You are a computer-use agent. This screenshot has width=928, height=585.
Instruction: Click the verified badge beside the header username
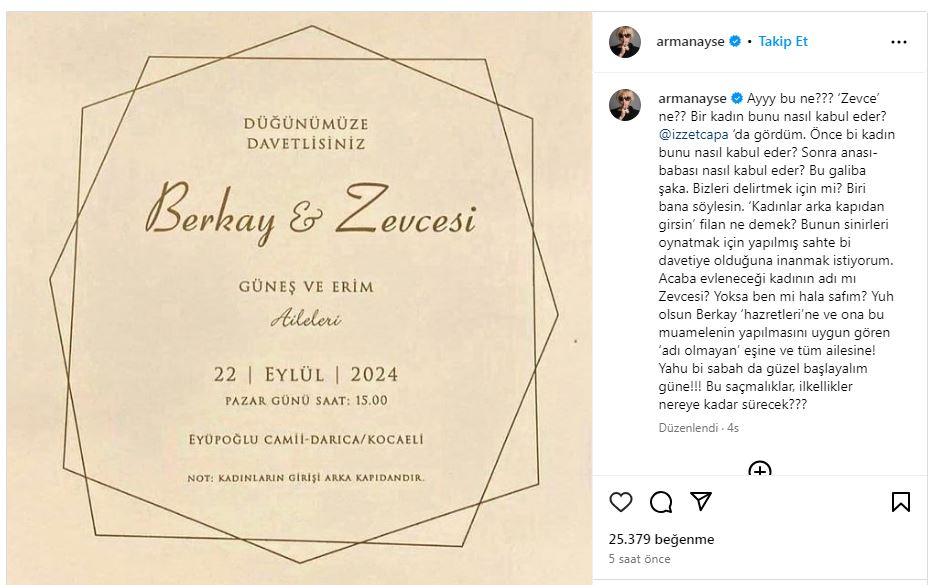coord(735,41)
